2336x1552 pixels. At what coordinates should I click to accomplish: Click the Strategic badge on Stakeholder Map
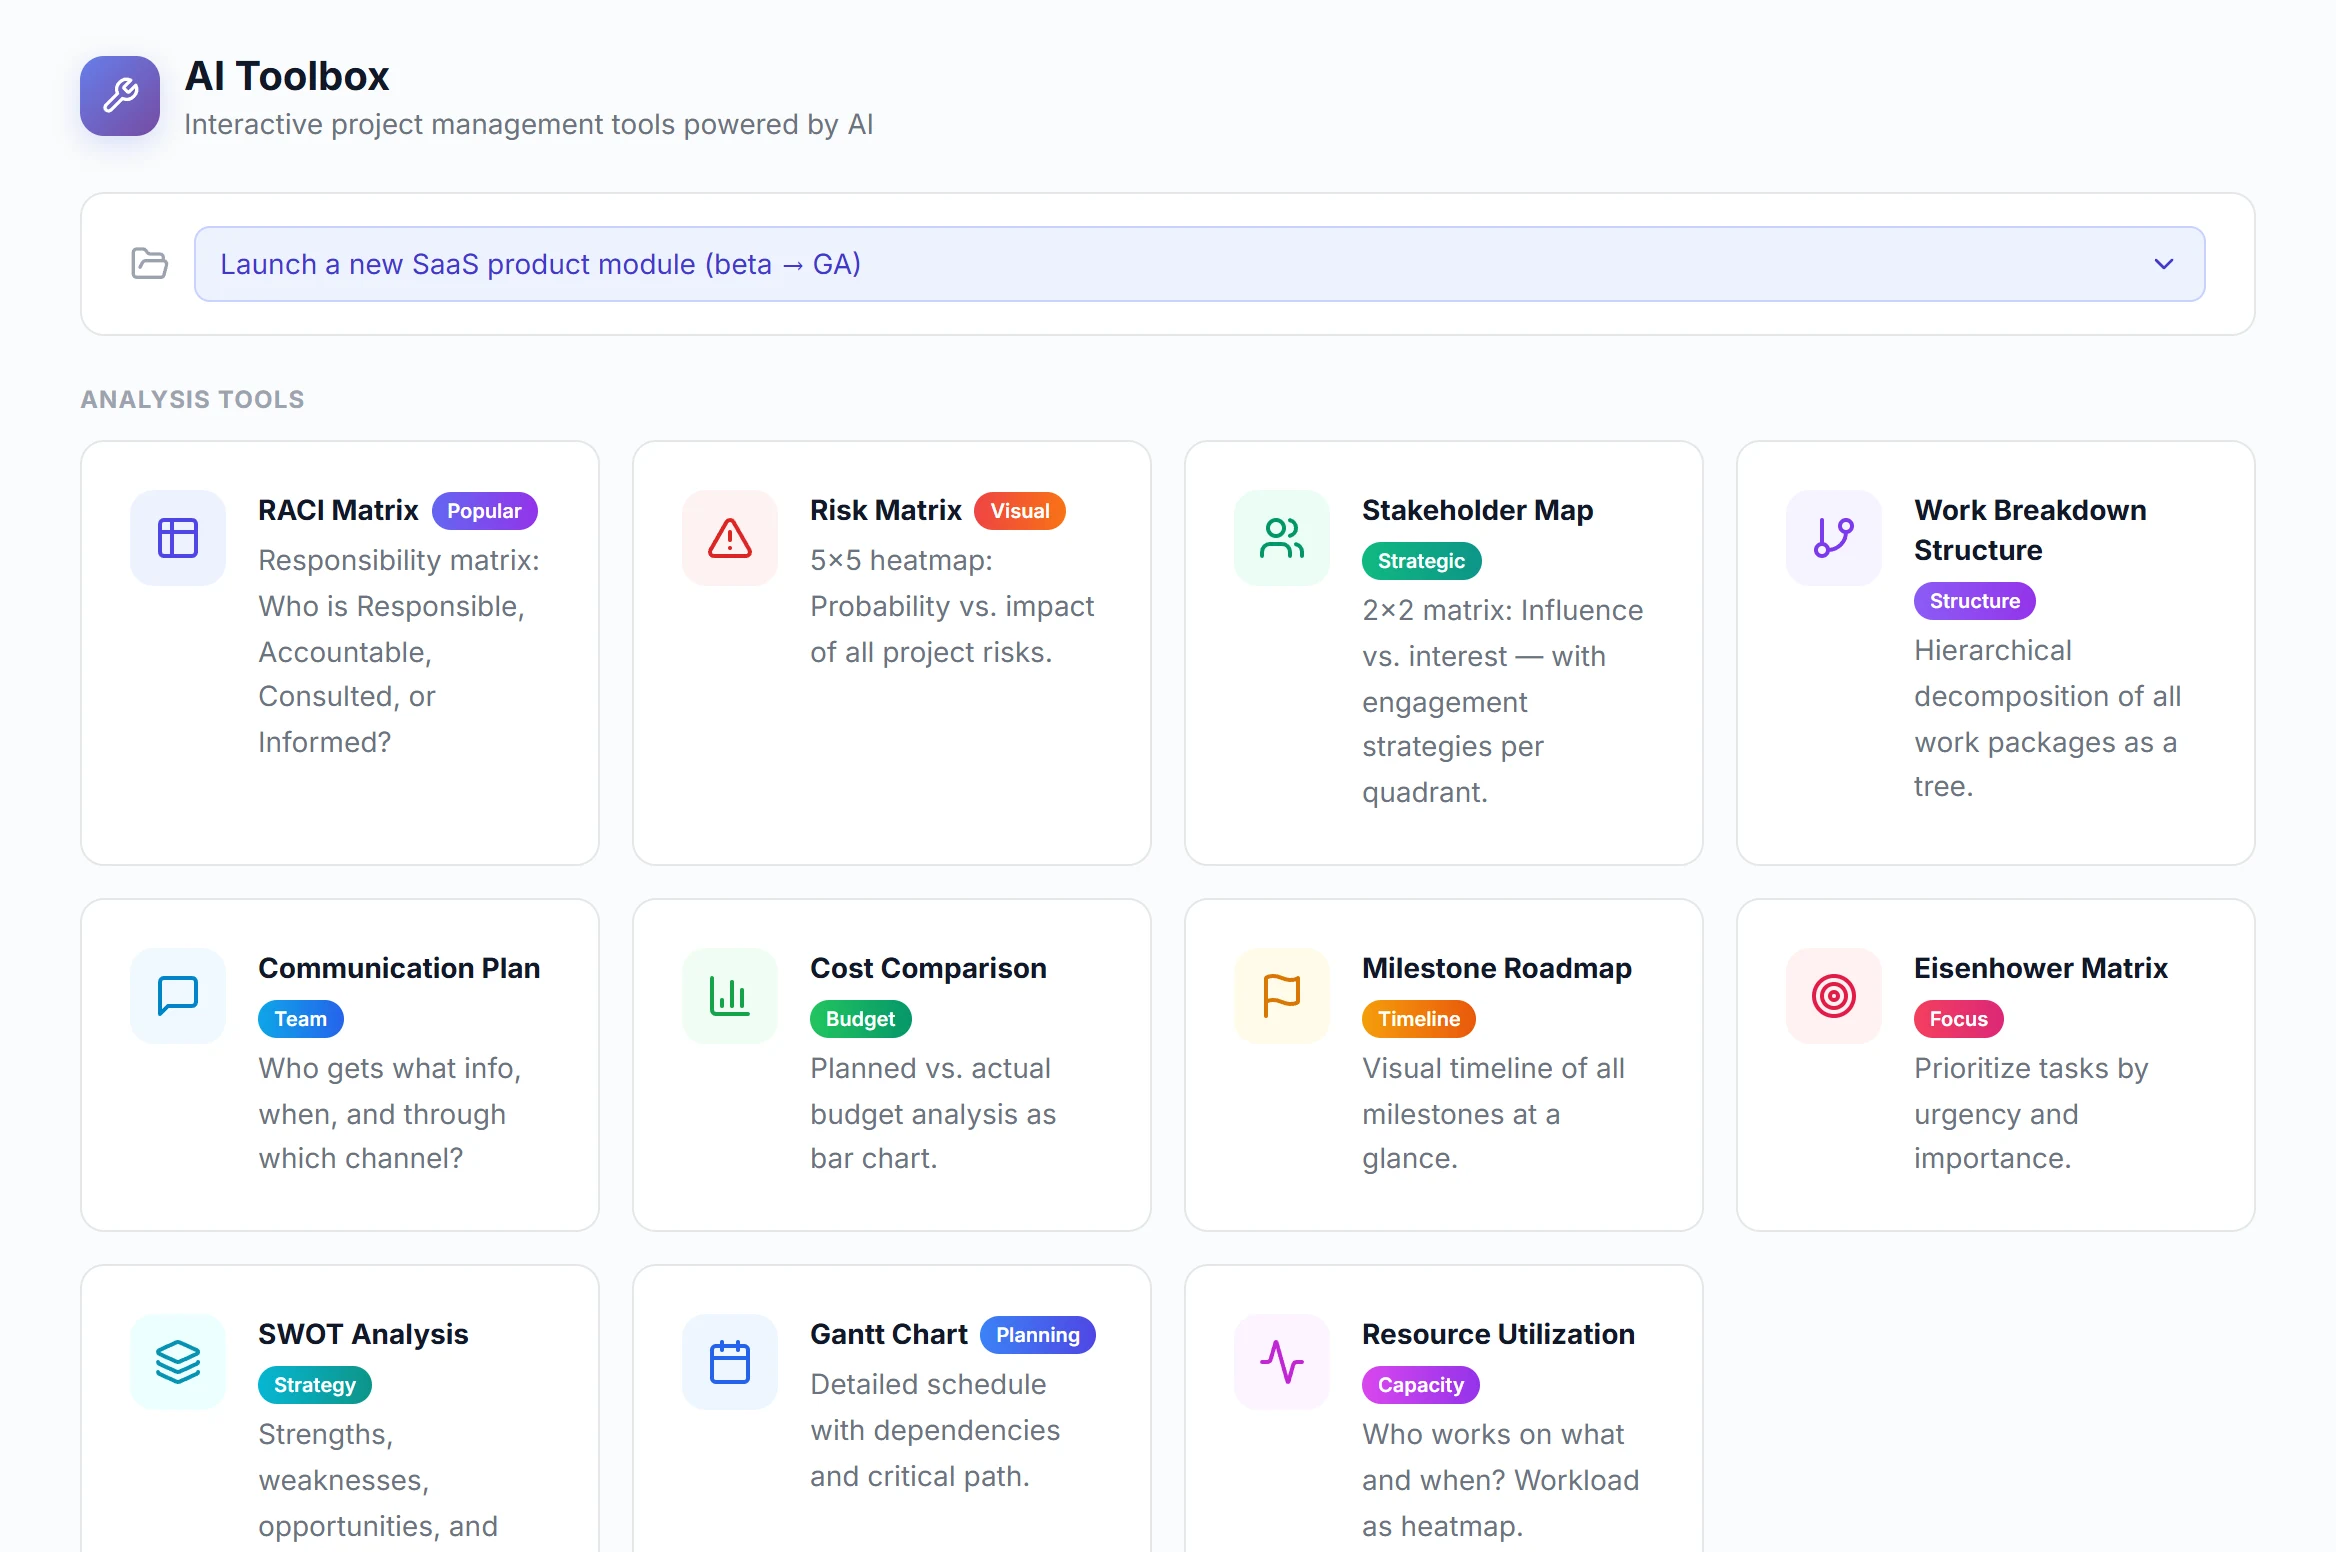pos(1421,561)
